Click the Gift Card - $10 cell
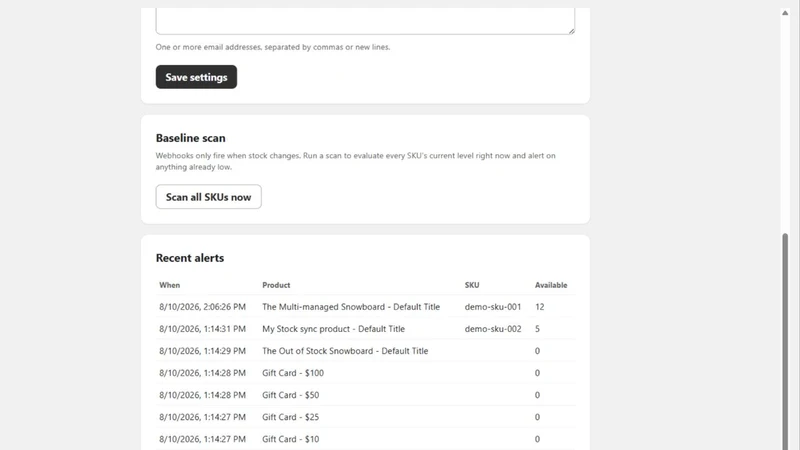The height and width of the screenshot is (450, 800). [291, 439]
